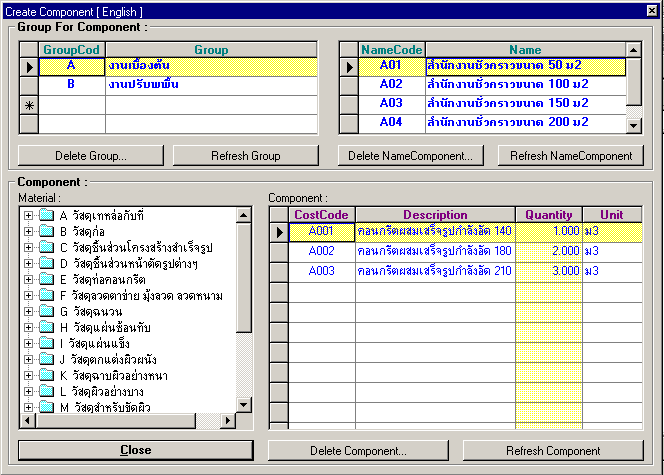Click the Description column header
Viewport: 664px width, 475px height.
click(435, 215)
